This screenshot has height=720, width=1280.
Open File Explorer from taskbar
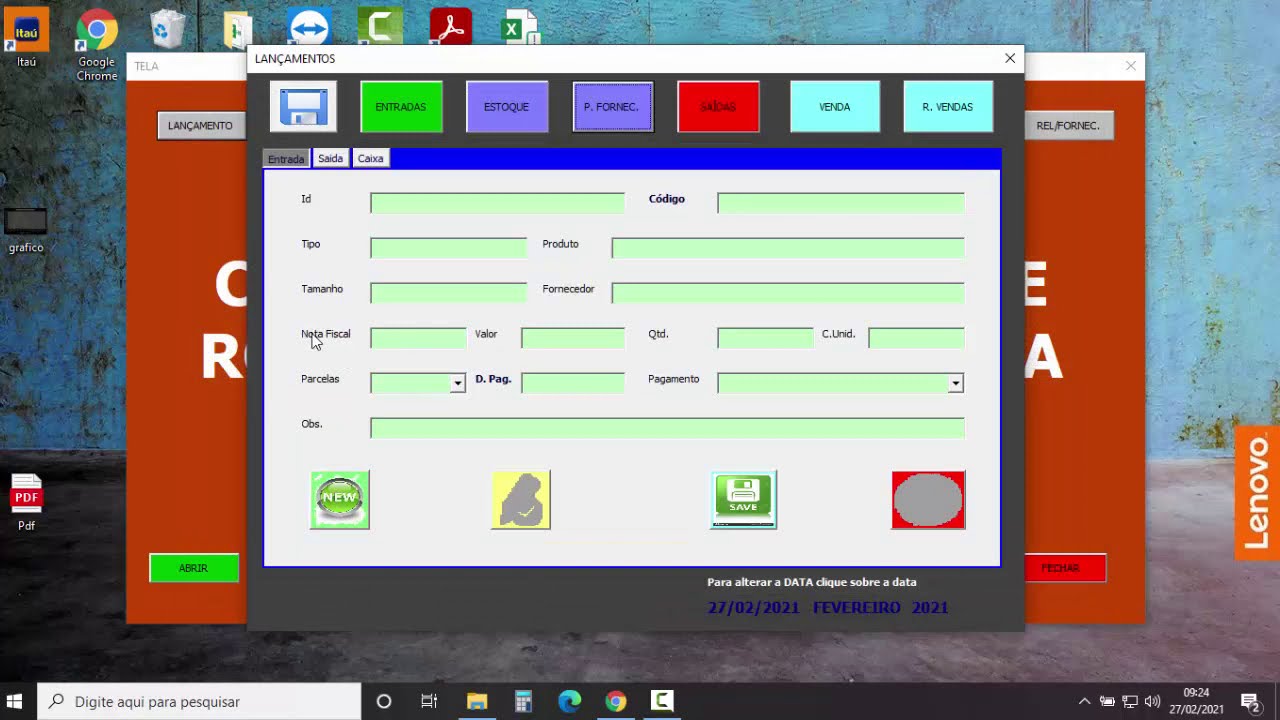click(476, 701)
